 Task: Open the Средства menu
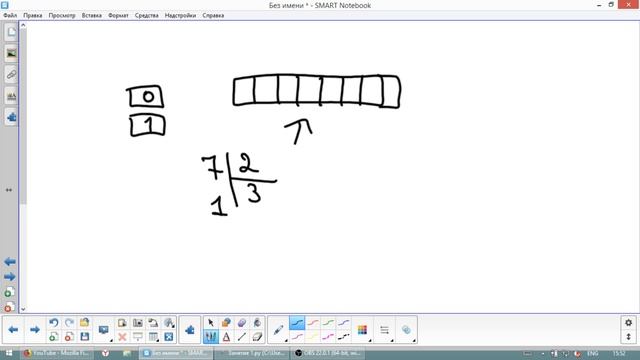click(x=147, y=16)
